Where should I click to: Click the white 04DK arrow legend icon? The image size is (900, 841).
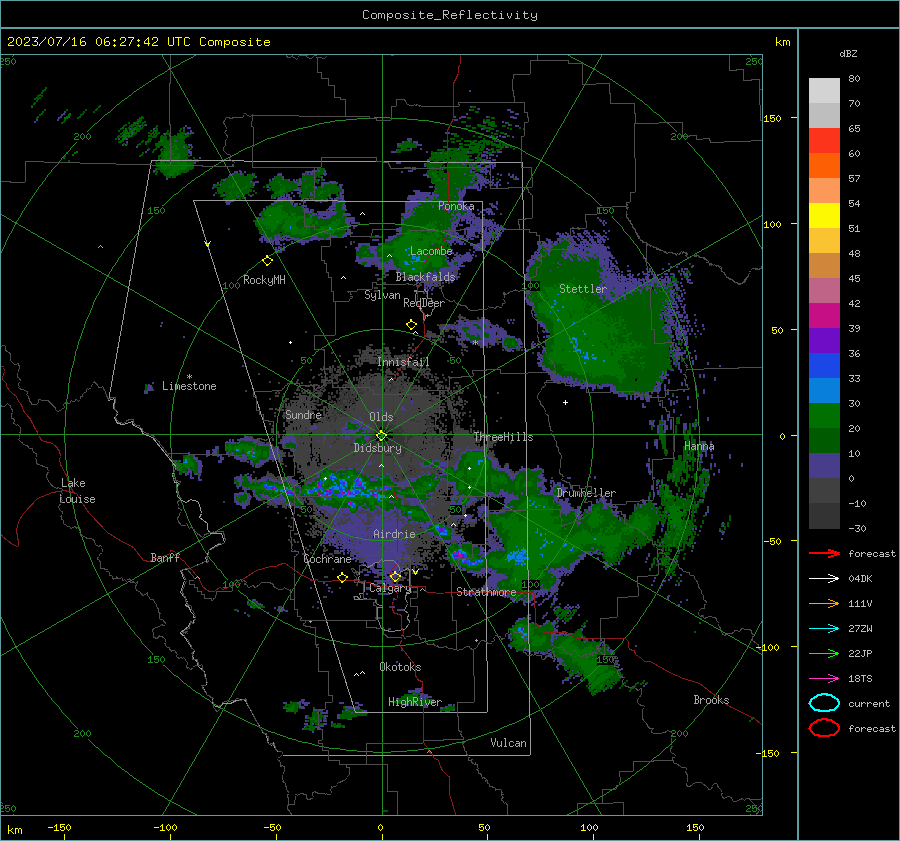tap(824, 578)
